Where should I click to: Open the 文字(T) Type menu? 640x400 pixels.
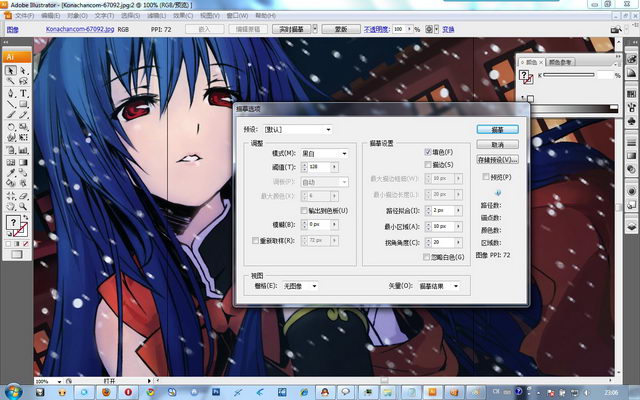(104, 16)
